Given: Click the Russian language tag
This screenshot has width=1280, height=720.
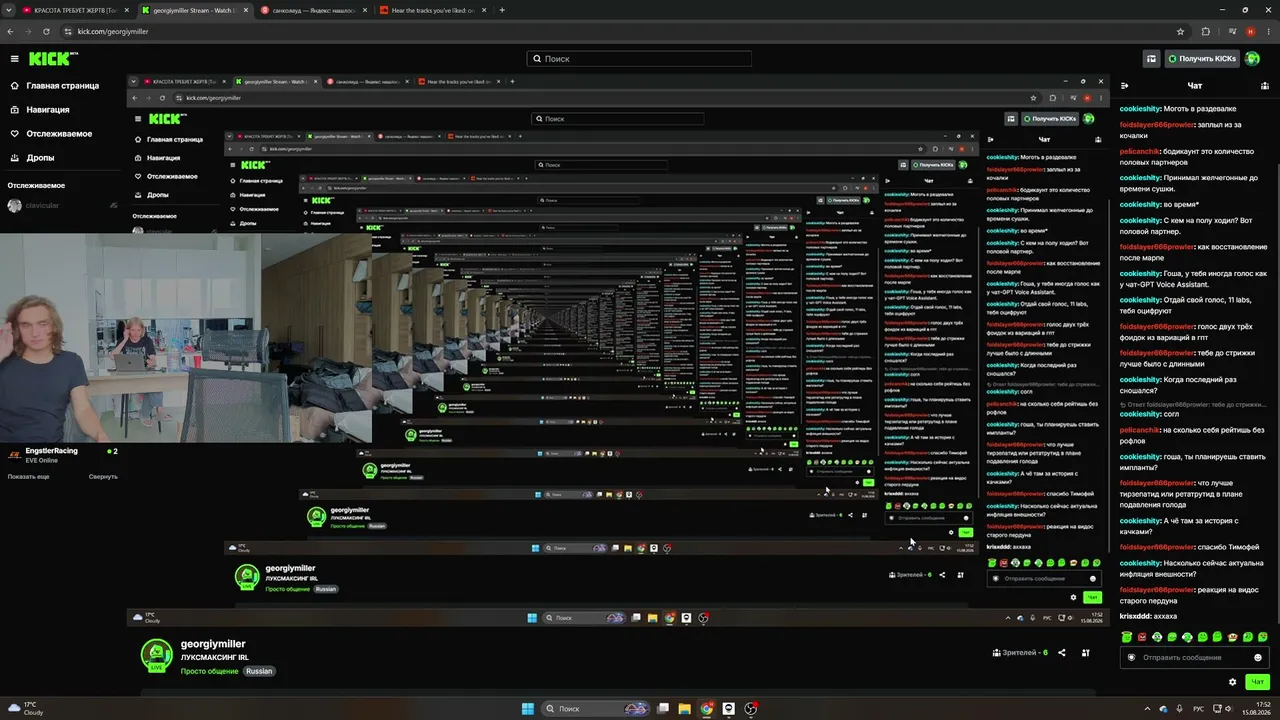Looking at the screenshot, I should 259,671.
